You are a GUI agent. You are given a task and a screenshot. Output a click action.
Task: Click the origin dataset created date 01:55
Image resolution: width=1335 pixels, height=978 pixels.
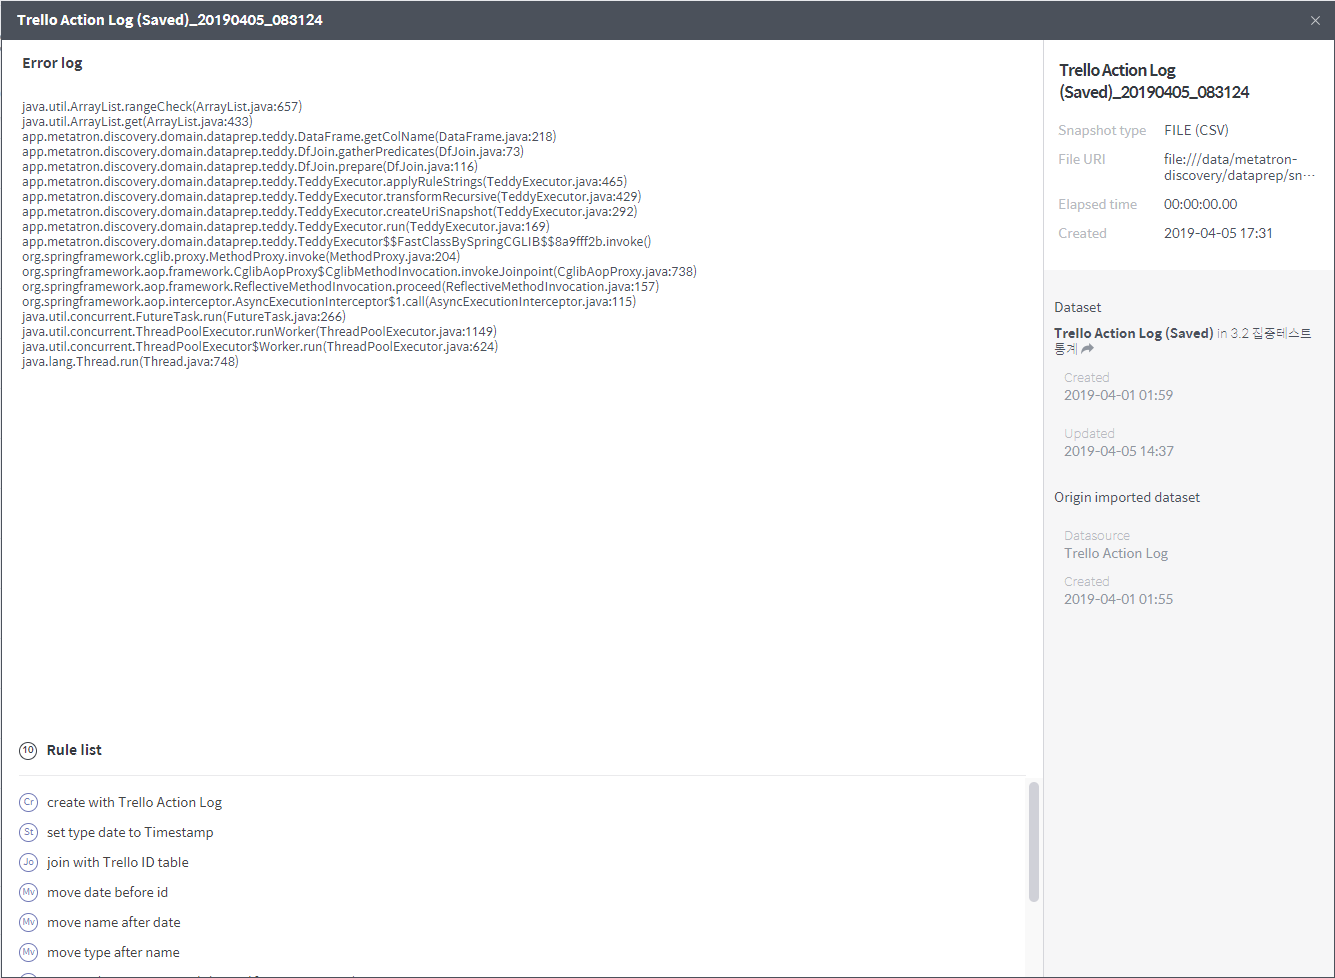click(1119, 599)
